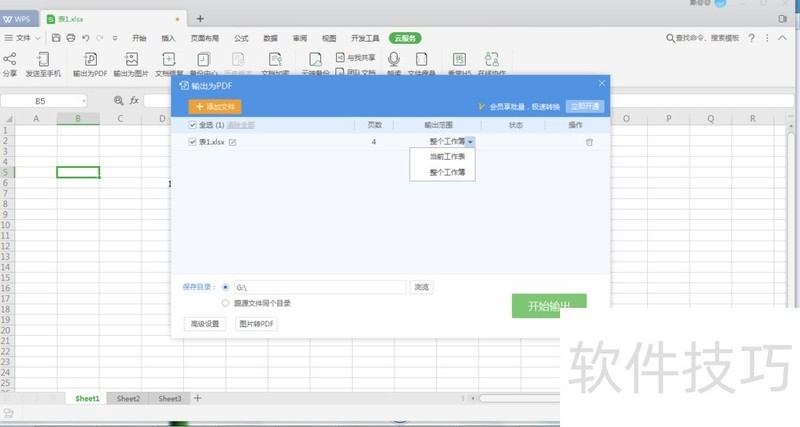Click the 输出为图片 ribbon icon
Screen dimensions: 800x427
pos(131,60)
